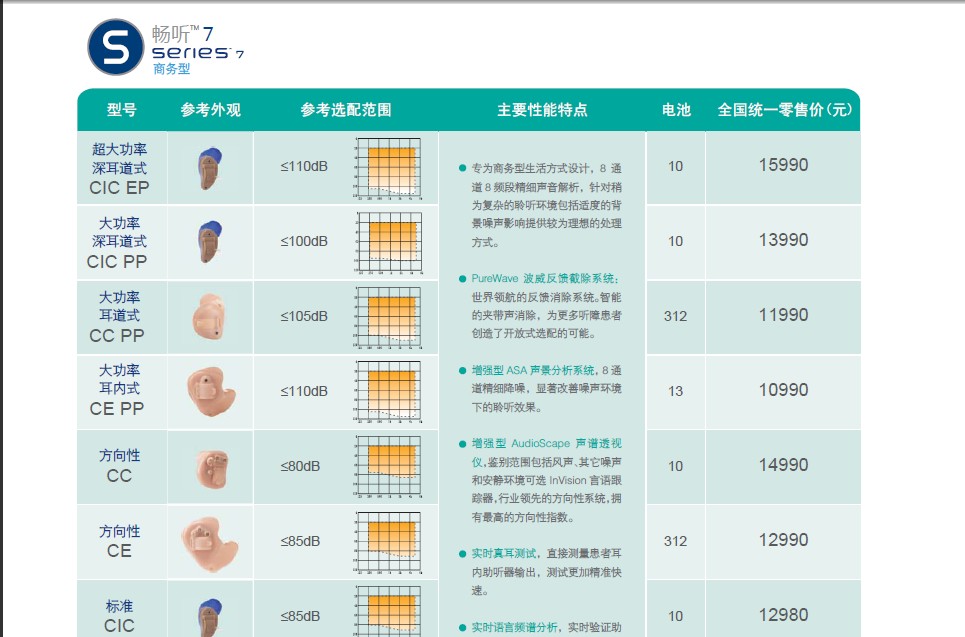
Task: Click the ≤105dB fitting range
Action: [x=304, y=316]
